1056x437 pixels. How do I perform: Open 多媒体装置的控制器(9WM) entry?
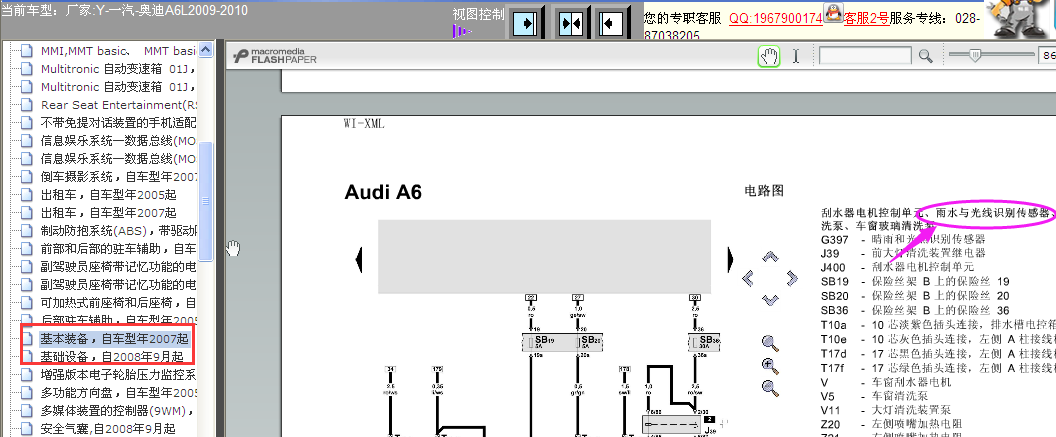click(119, 411)
